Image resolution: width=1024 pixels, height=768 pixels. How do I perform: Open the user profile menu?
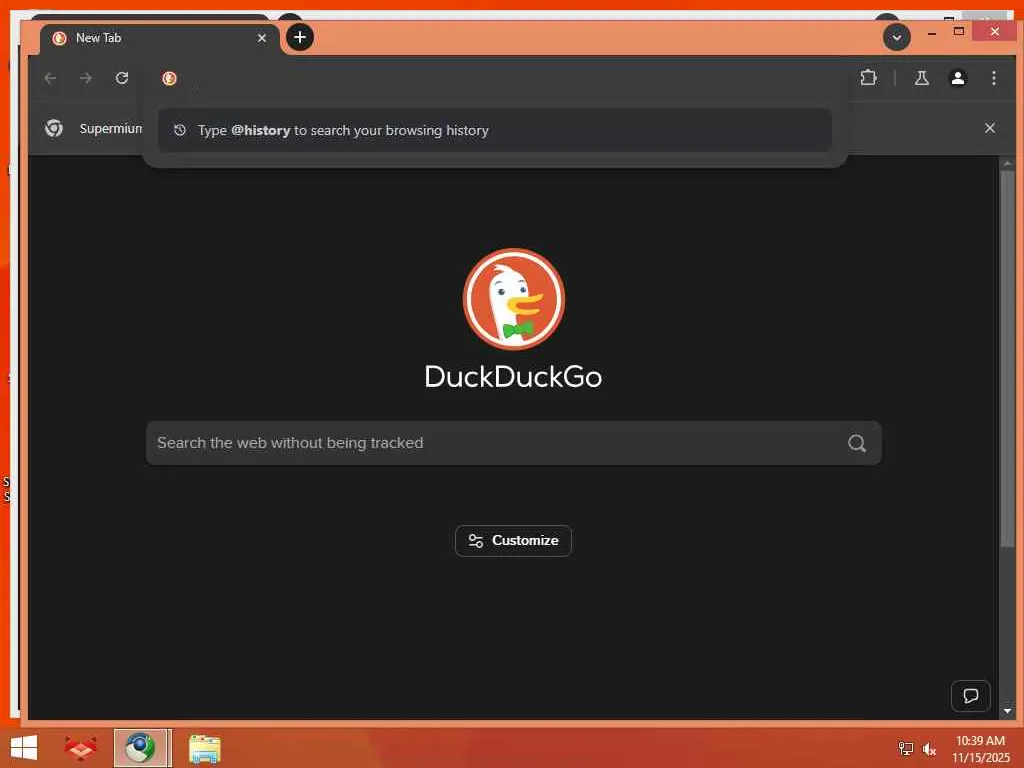pos(957,78)
